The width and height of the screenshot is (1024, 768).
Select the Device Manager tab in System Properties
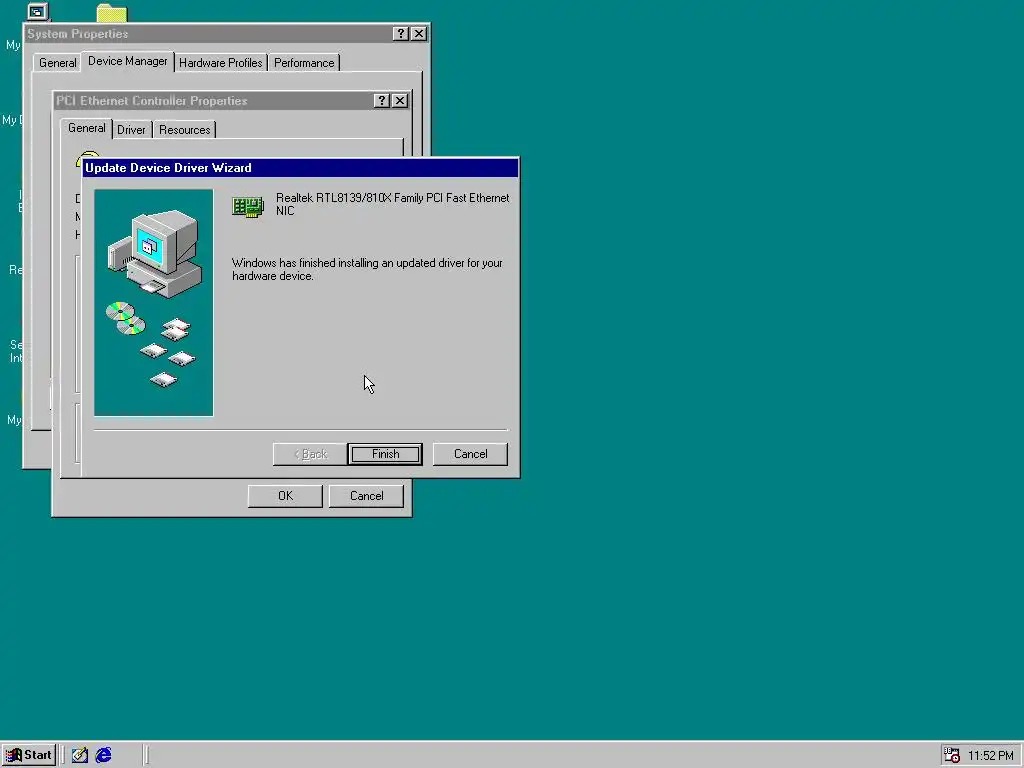coord(128,61)
